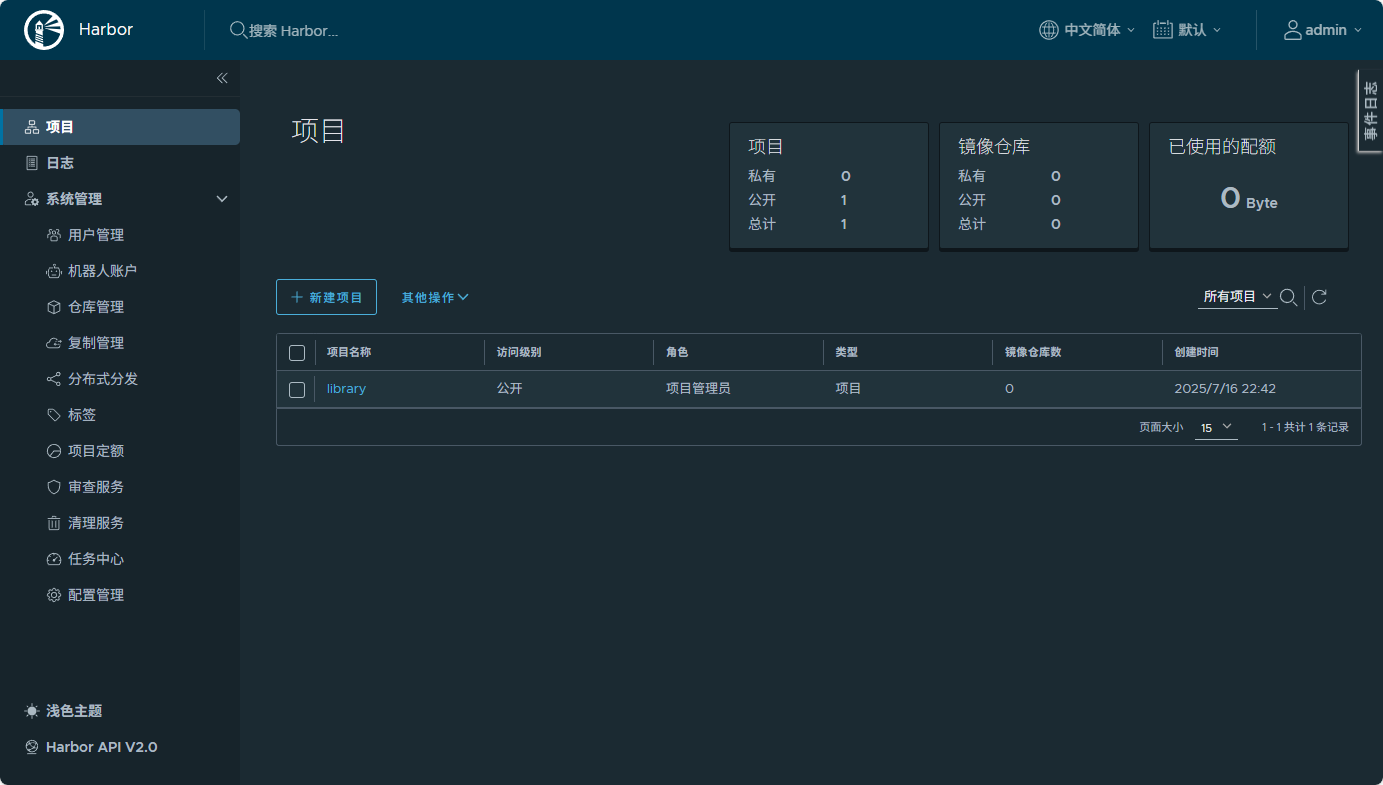Check the library project row checkbox

297,389
